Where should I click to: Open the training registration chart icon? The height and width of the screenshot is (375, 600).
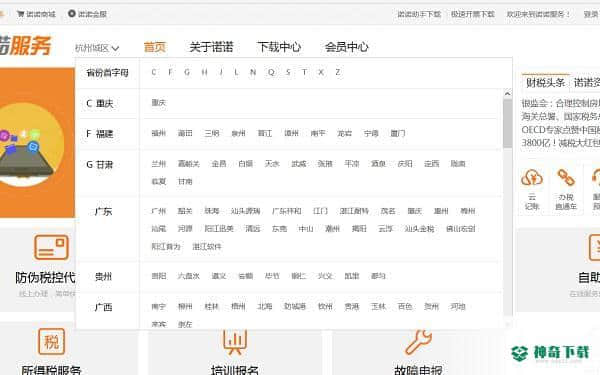[235, 341]
